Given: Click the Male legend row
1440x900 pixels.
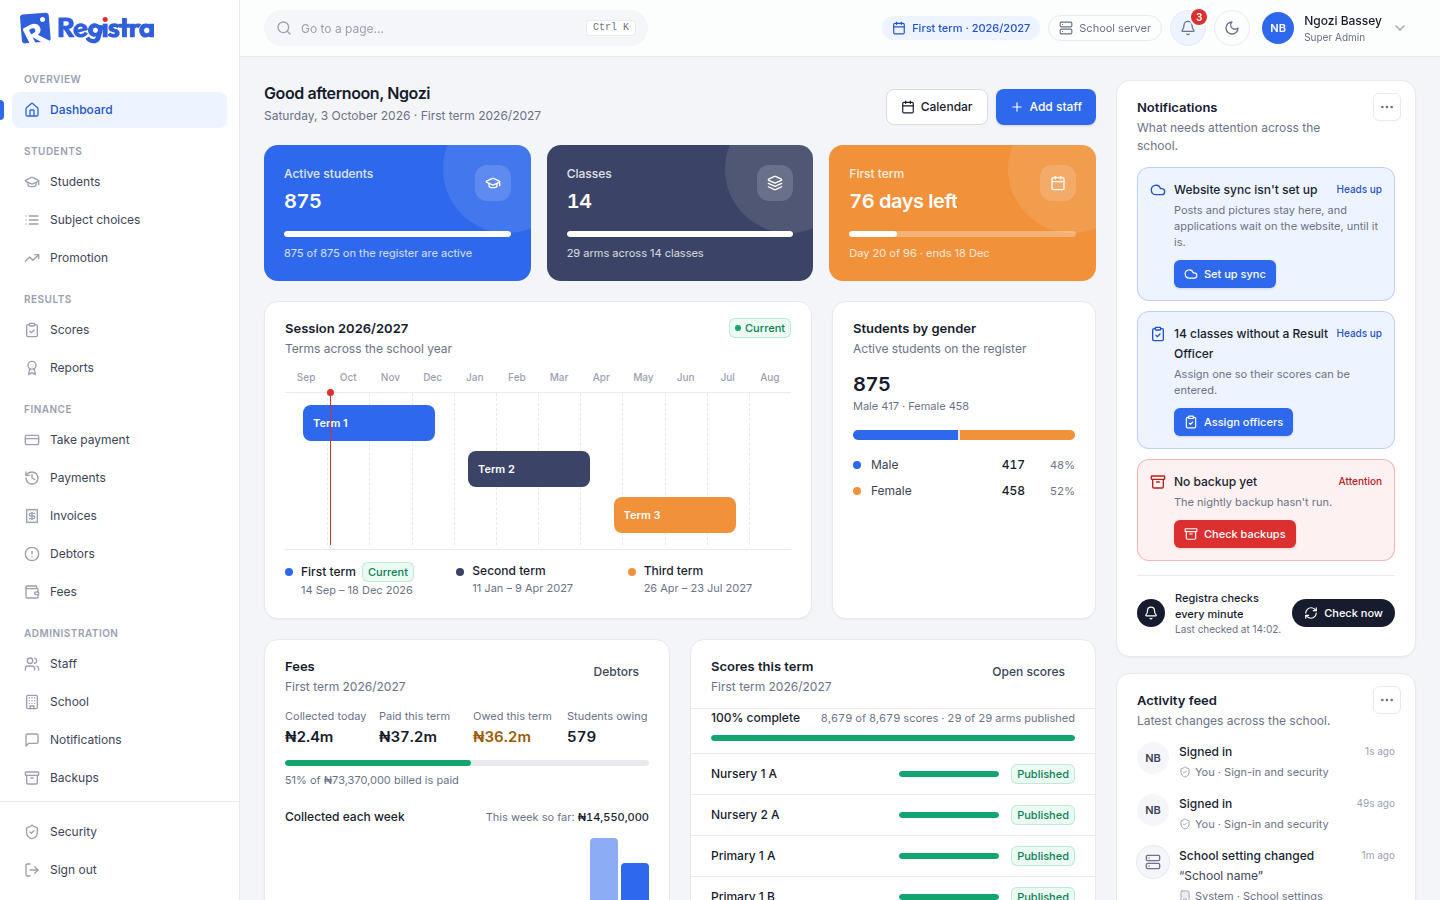Looking at the screenshot, I should coord(964,465).
